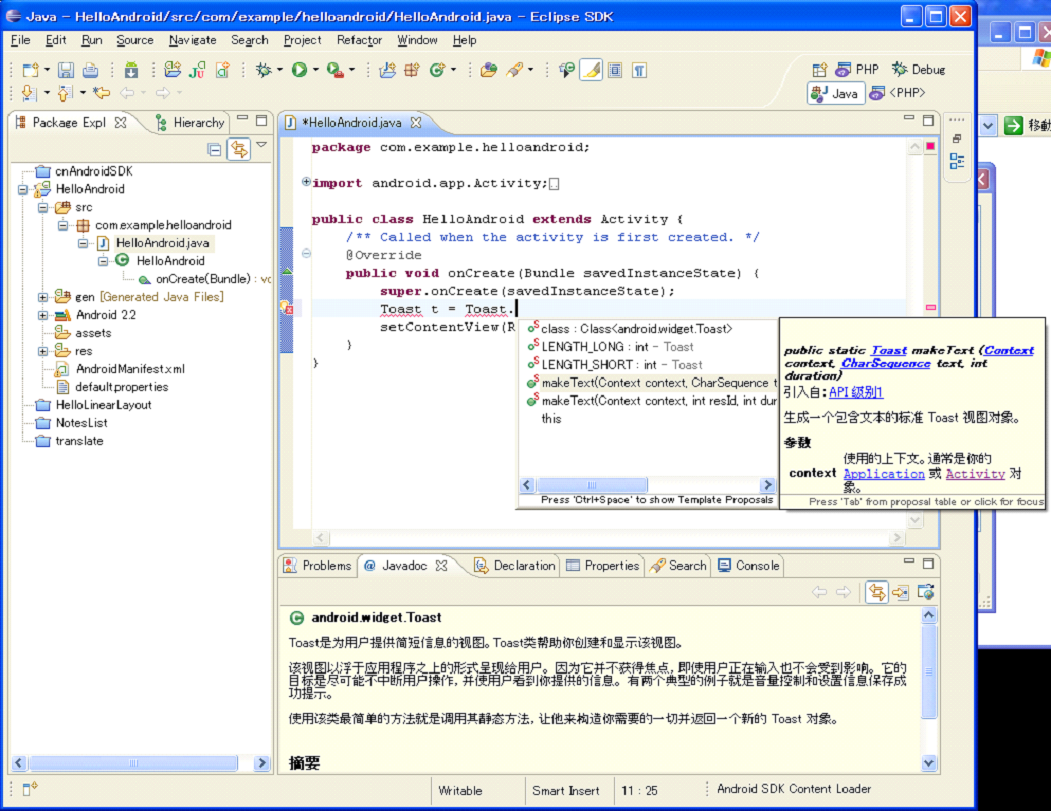The width and height of the screenshot is (1052, 812).
Task: Open the Refactor menu
Action: click(359, 40)
